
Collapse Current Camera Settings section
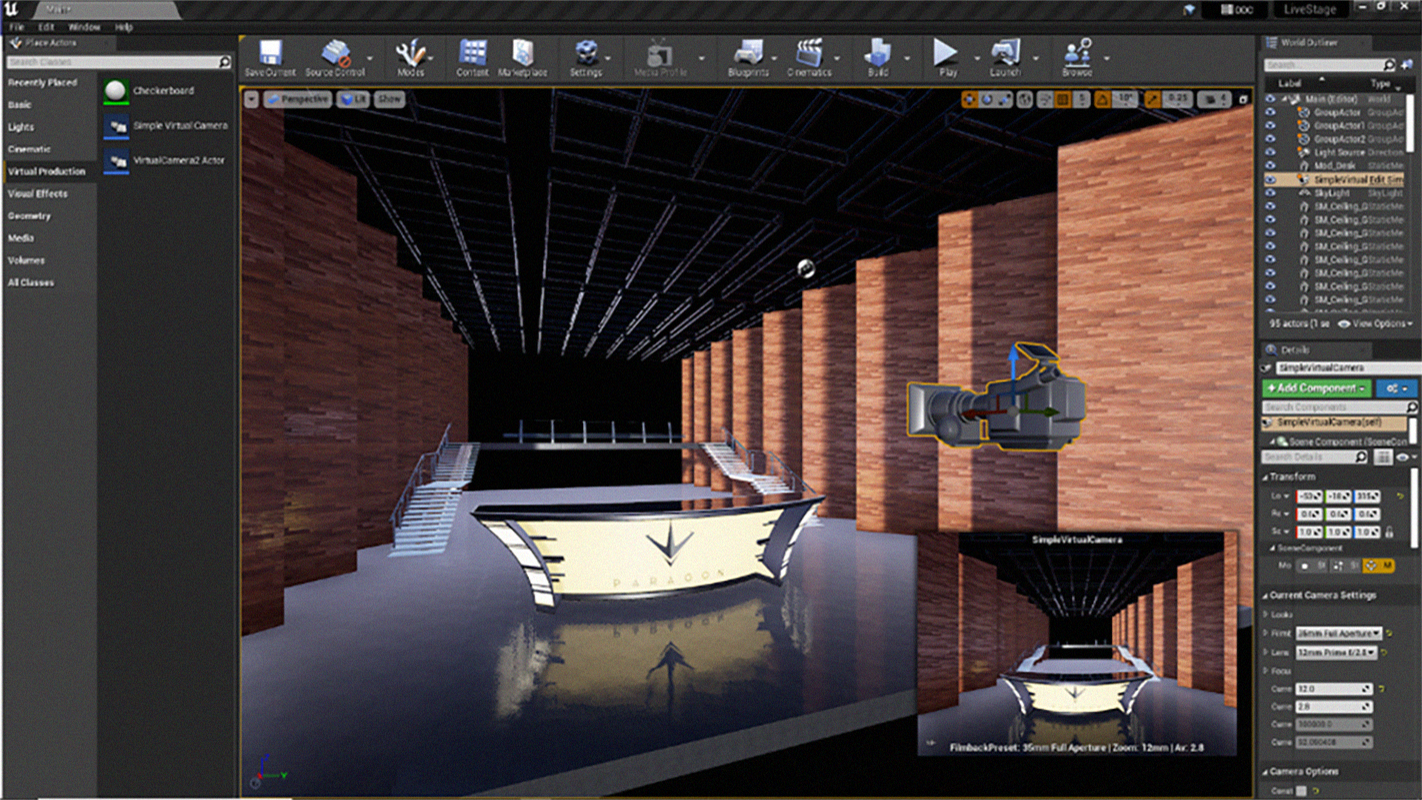tap(1266, 595)
